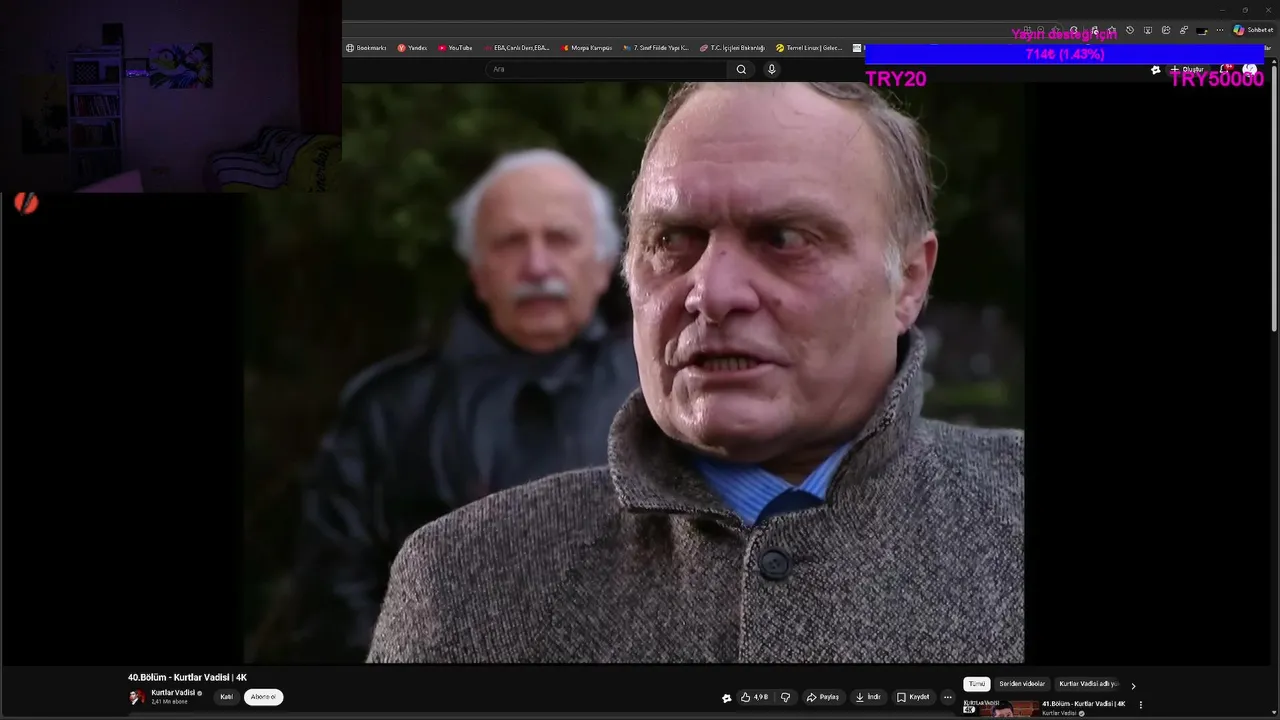Image resolution: width=1280 pixels, height=720 pixels.
Task: Click the Copilot Sohbet et button
Action: click(1253, 30)
